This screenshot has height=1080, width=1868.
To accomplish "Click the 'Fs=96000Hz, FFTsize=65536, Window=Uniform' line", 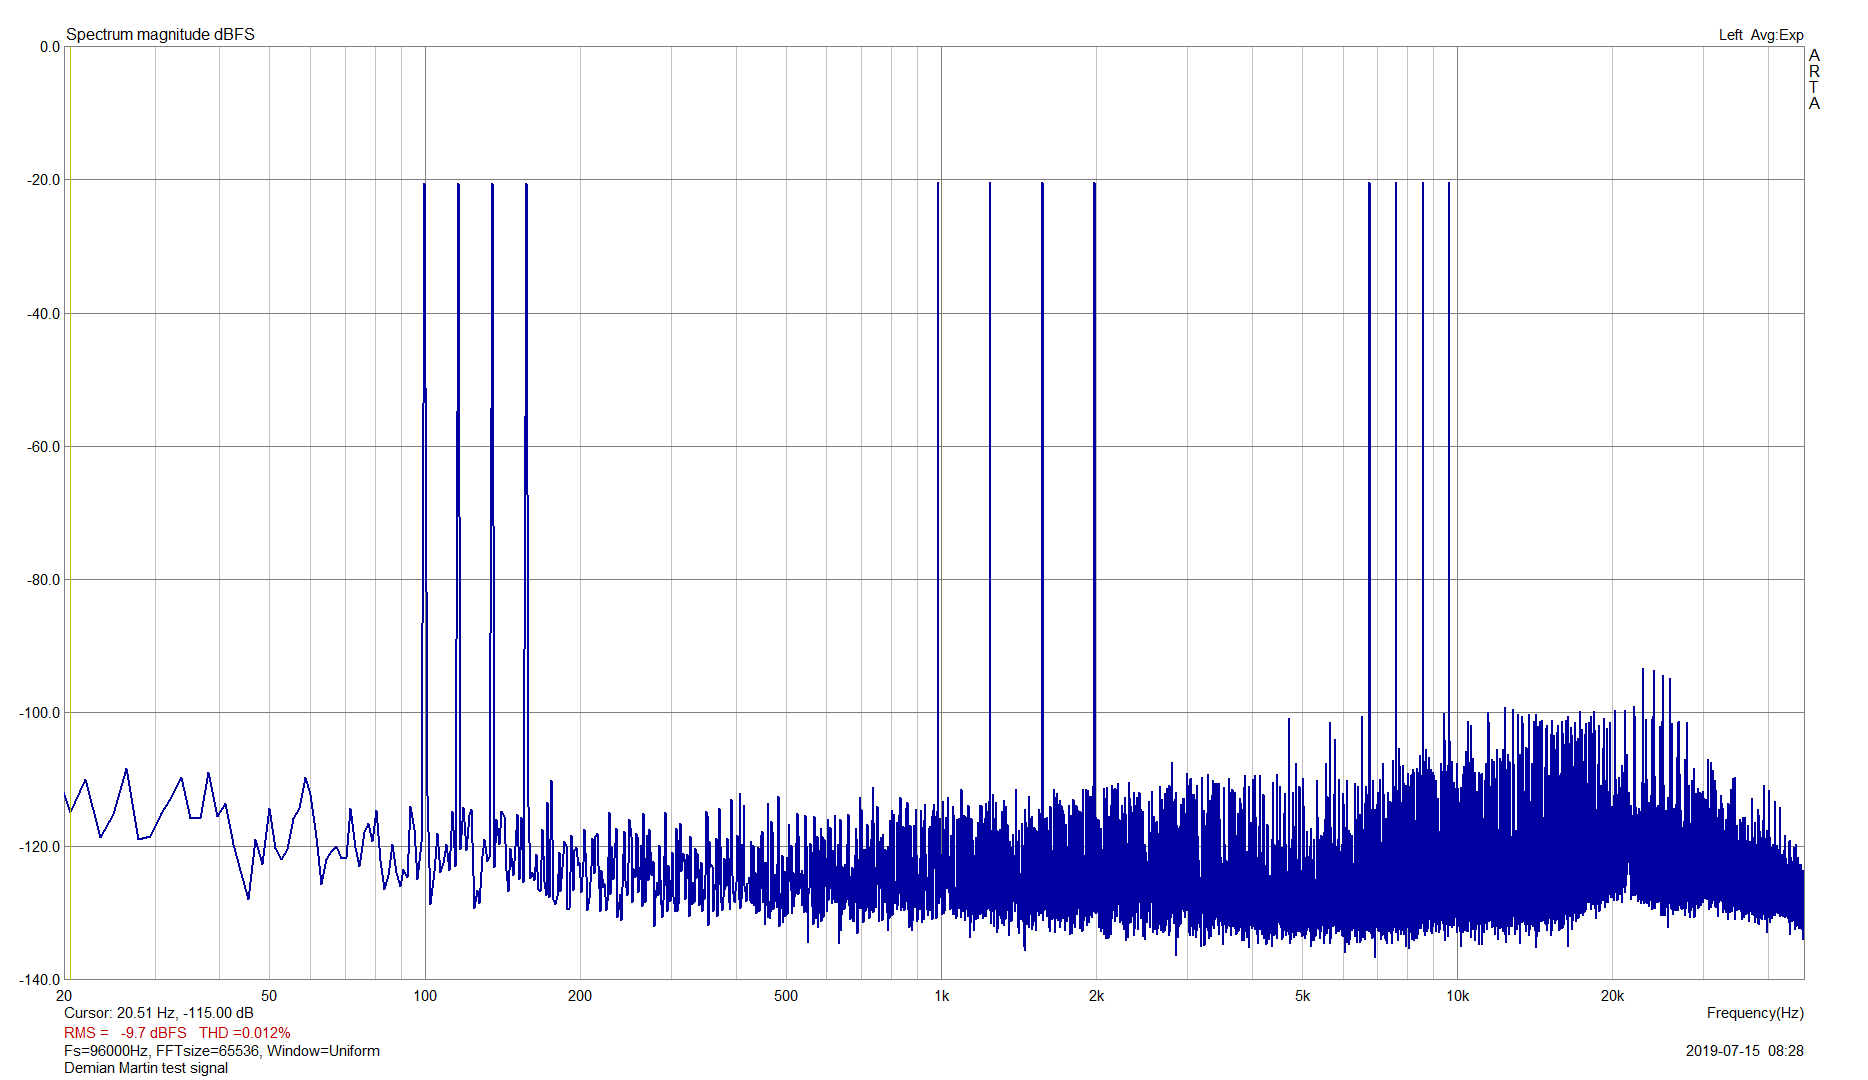I will pyautogui.click(x=222, y=1051).
